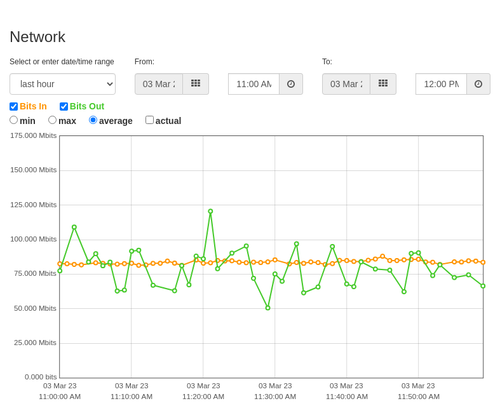Click the From date field showing 03 Mar

159,84
